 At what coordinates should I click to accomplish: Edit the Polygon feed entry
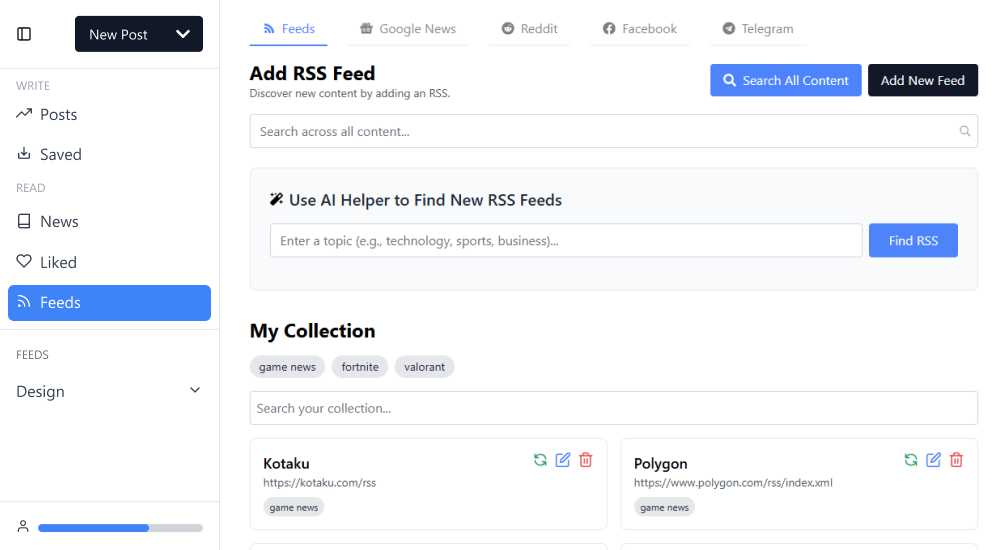tap(934, 460)
